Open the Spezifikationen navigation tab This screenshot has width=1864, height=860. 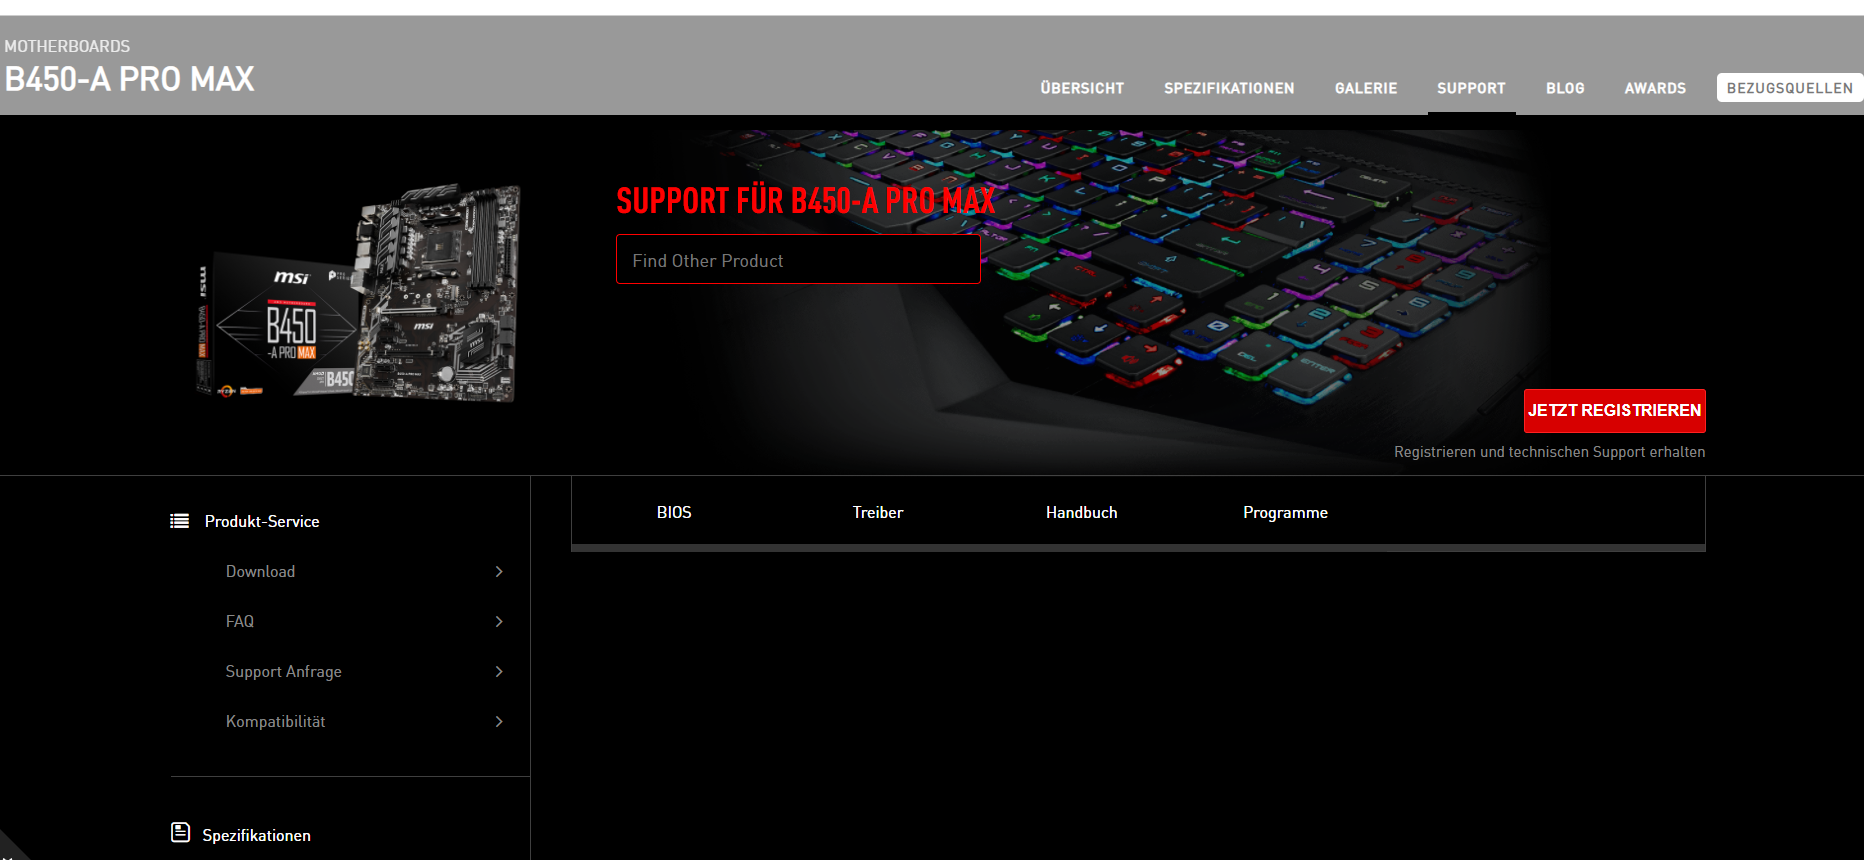pos(1229,88)
